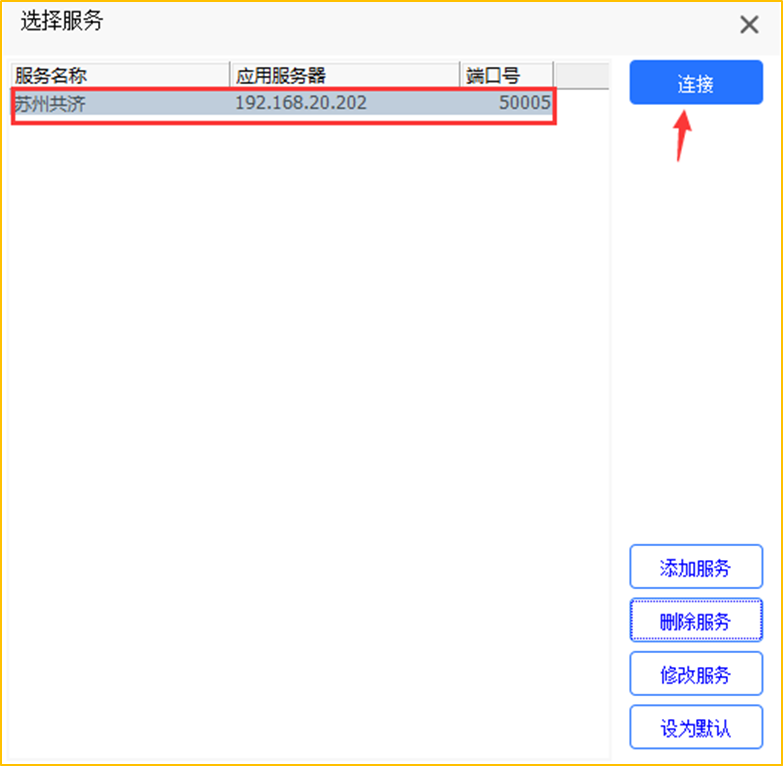Image resolution: width=783 pixels, height=766 pixels.
Task: Close the 选择服务 dialog
Action: pyautogui.click(x=749, y=25)
